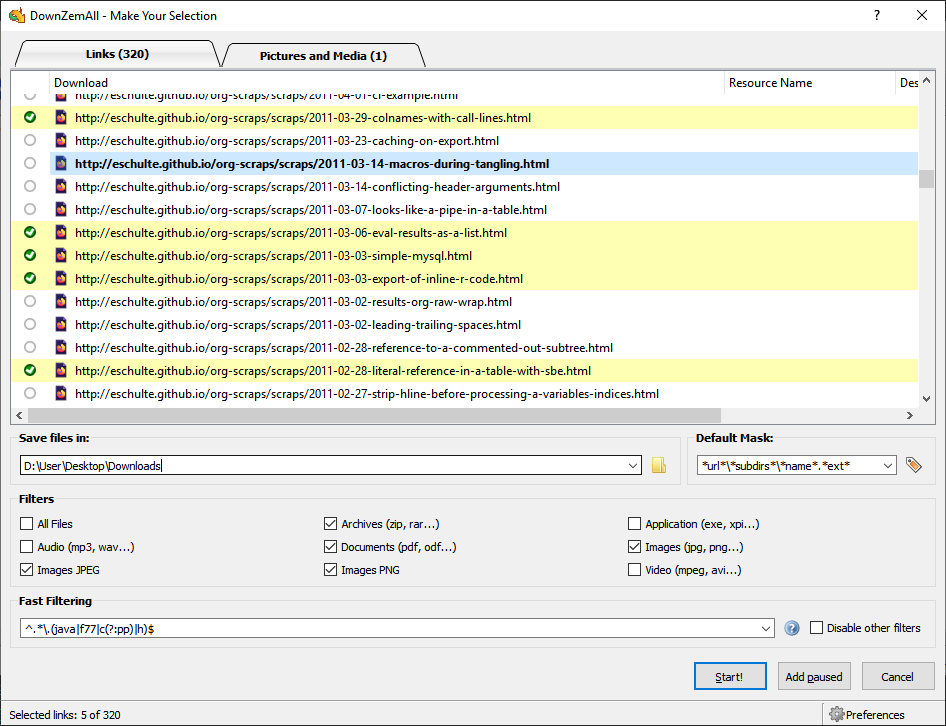946x726 pixels.
Task: Uncheck the Images (jpg, png...) filter
Action: pyautogui.click(x=634, y=546)
